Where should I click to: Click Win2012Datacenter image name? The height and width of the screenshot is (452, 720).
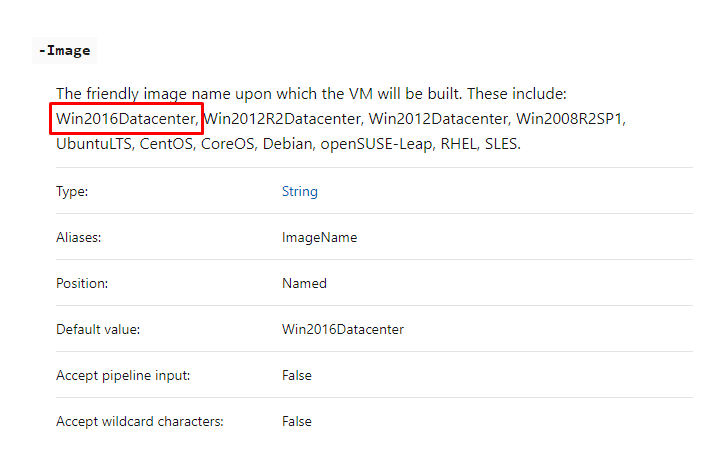(438, 119)
